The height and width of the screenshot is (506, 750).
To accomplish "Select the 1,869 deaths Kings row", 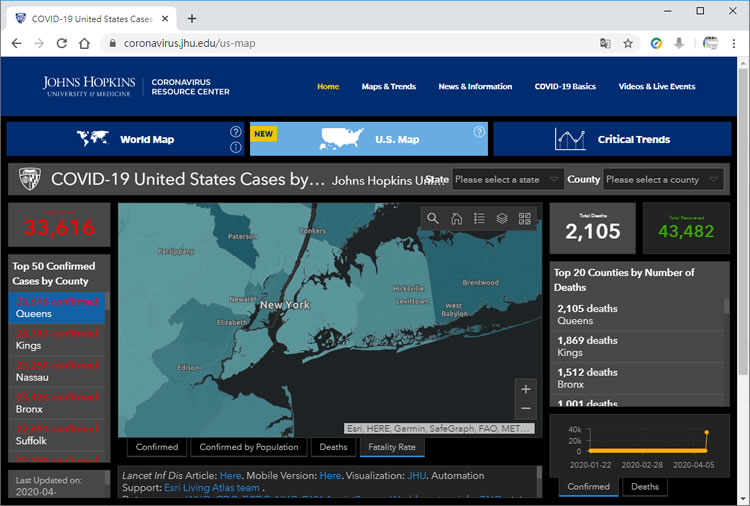I will point(639,346).
